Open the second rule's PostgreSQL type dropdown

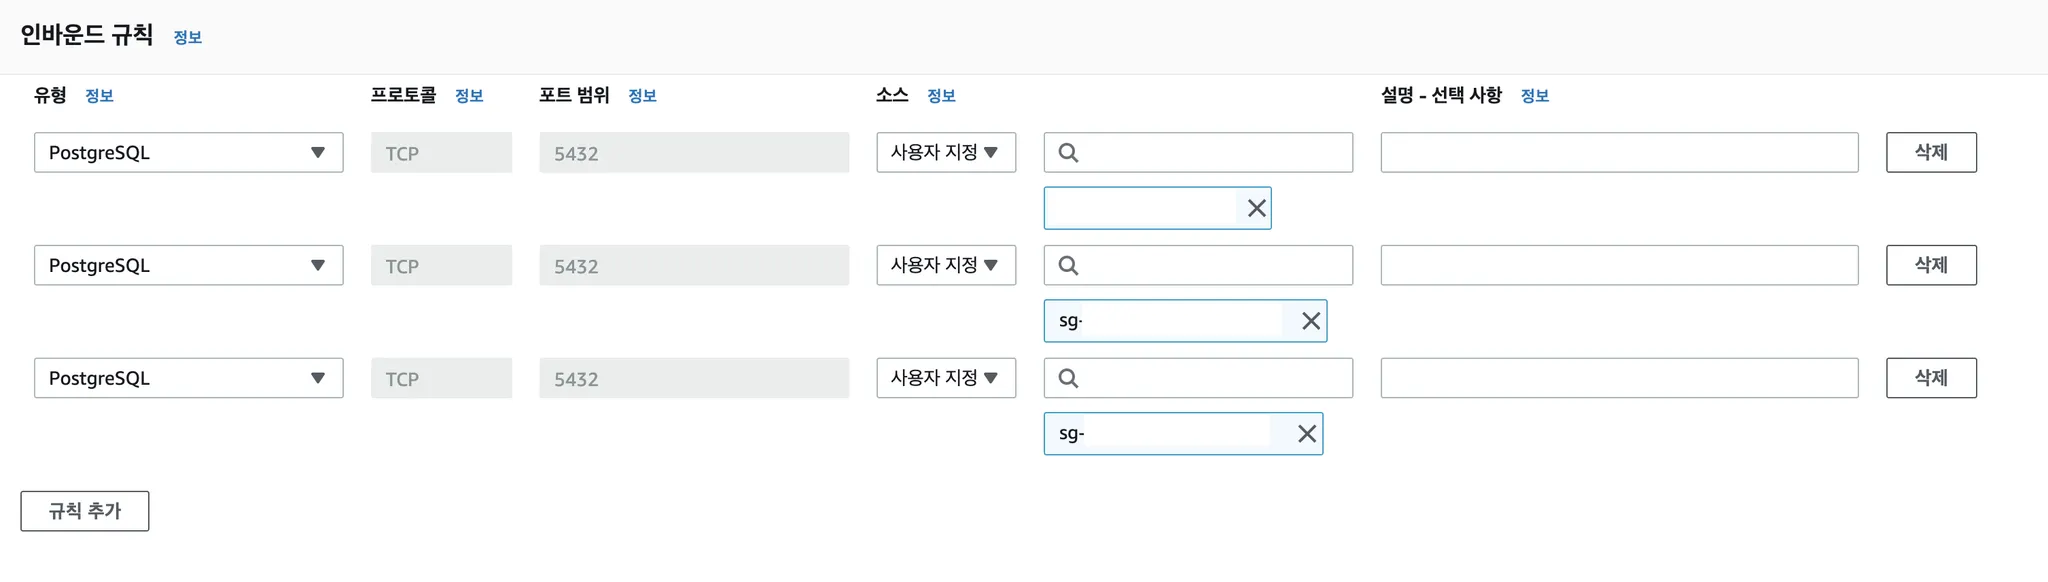(188, 266)
